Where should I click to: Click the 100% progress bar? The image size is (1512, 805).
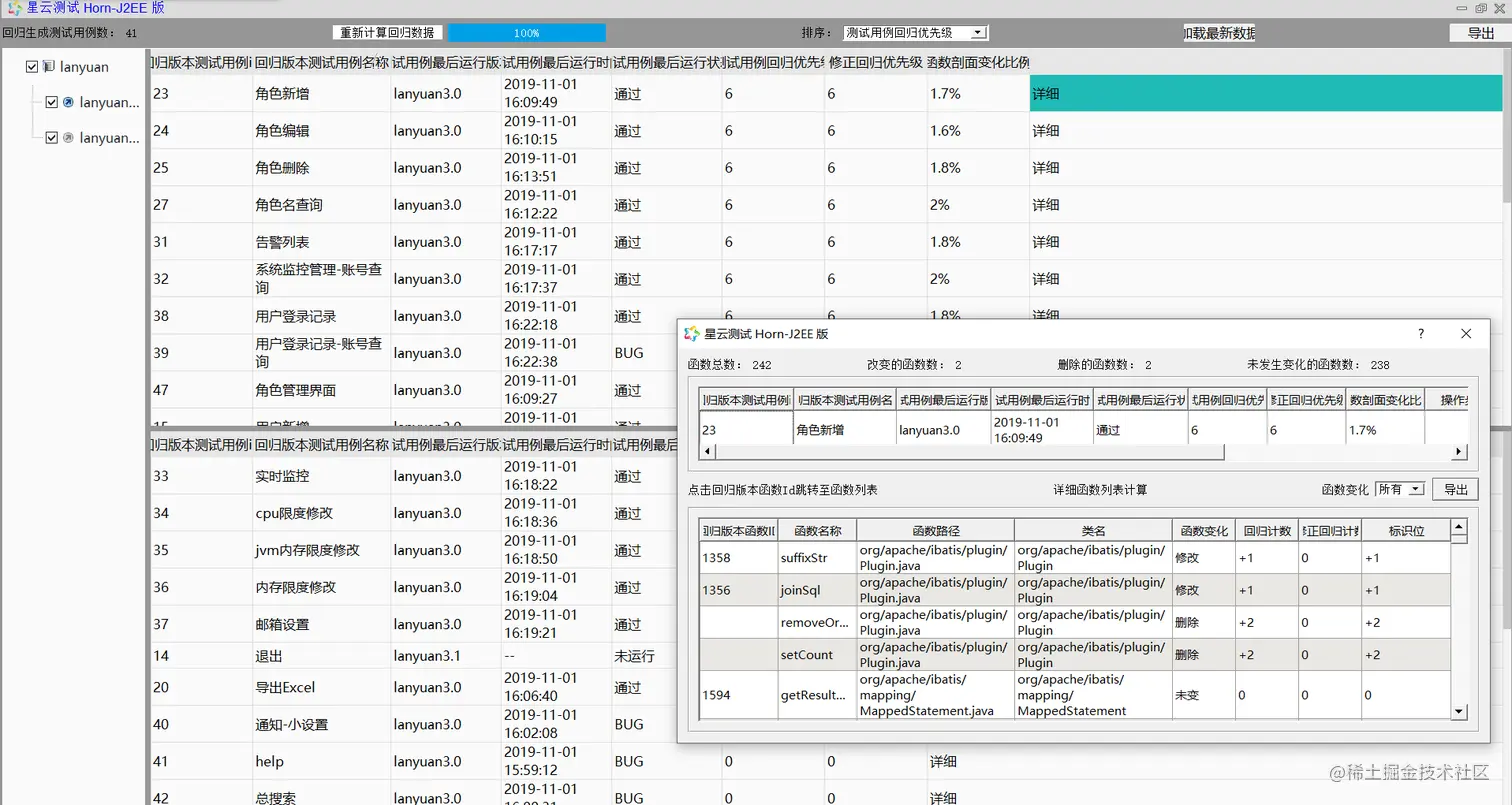tap(527, 33)
